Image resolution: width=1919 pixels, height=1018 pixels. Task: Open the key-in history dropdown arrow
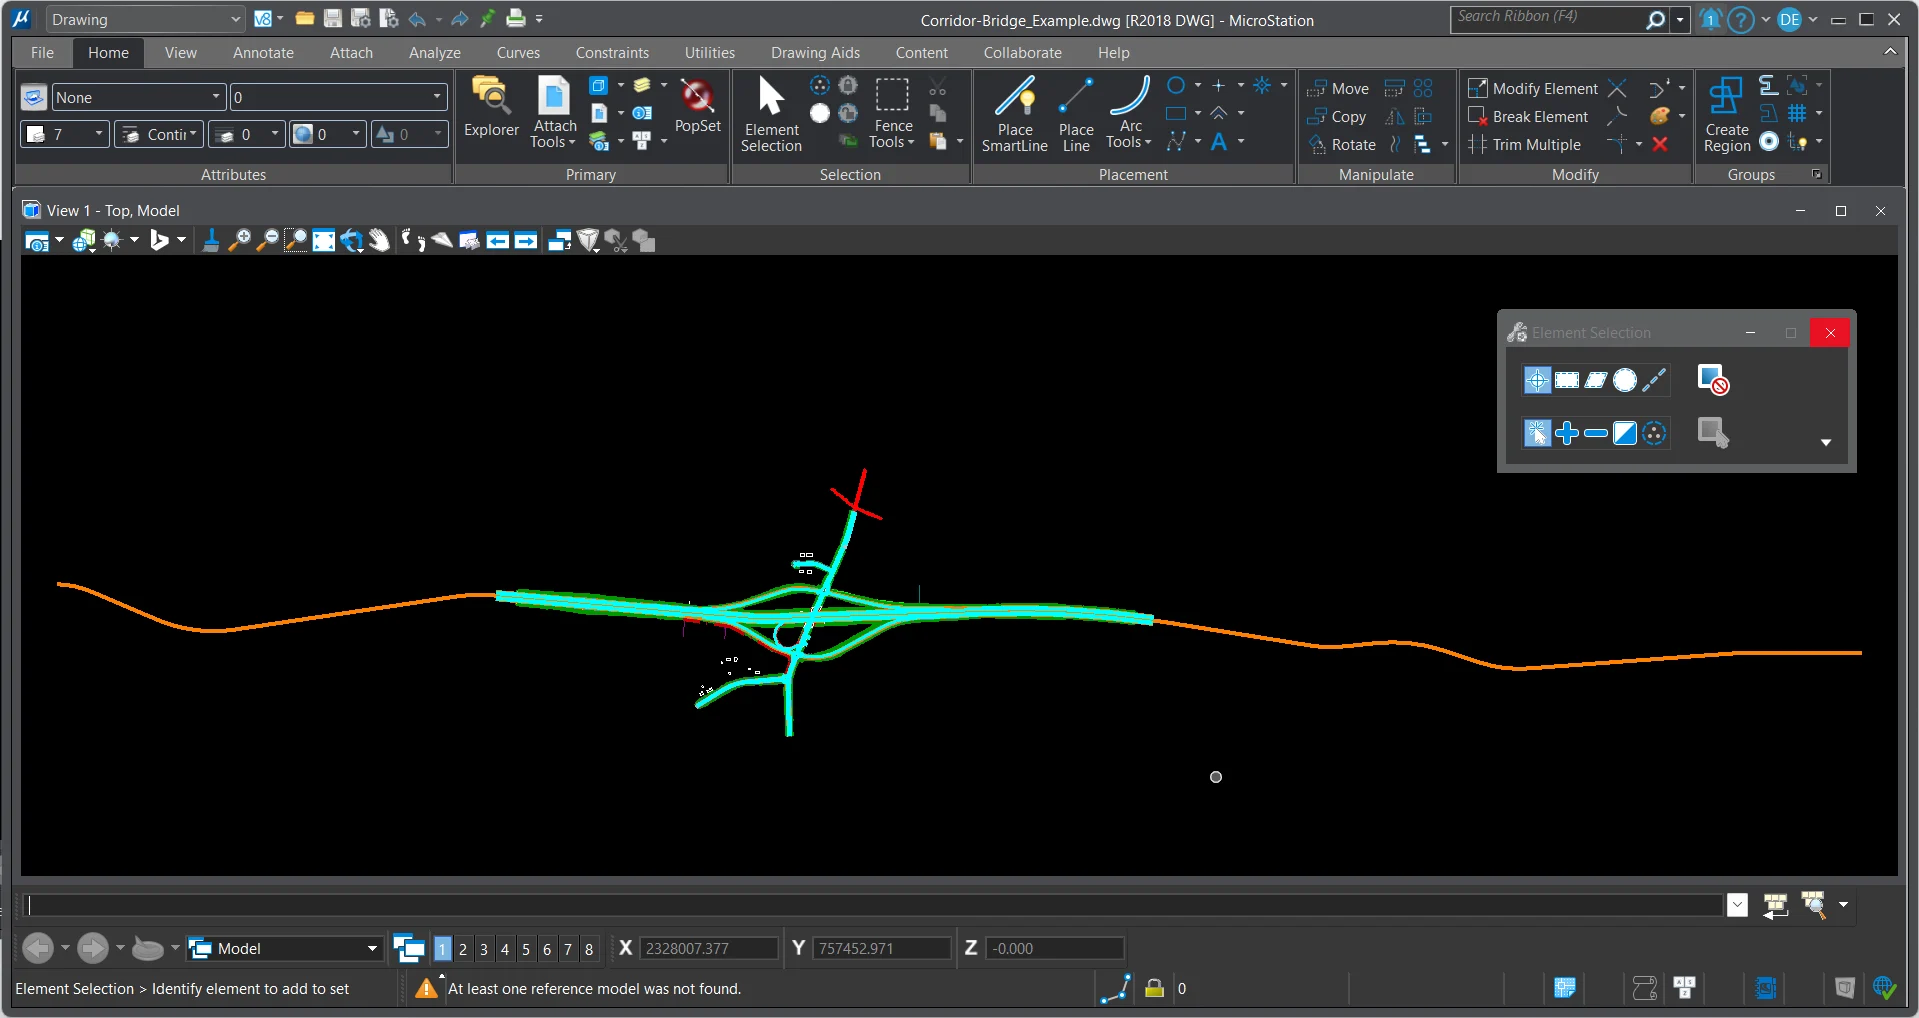coord(1738,905)
